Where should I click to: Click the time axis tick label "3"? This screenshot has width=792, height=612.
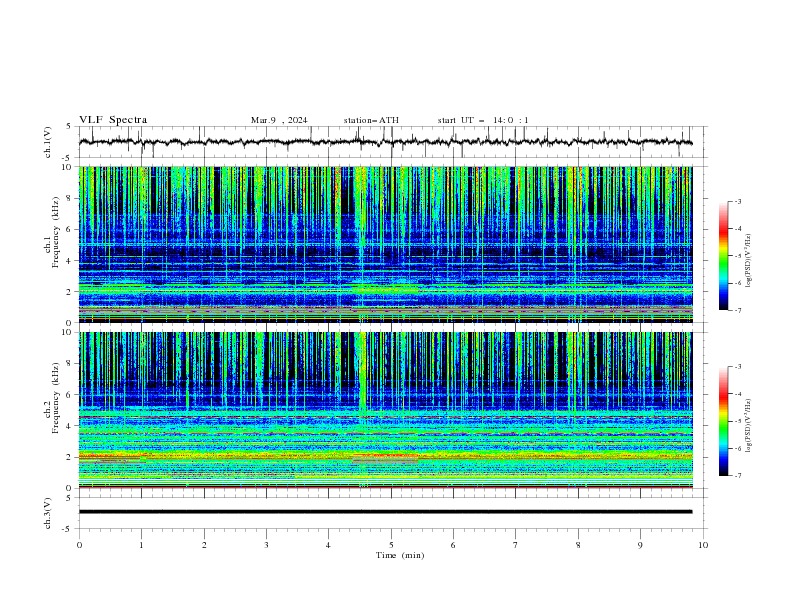pyautogui.click(x=266, y=545)
